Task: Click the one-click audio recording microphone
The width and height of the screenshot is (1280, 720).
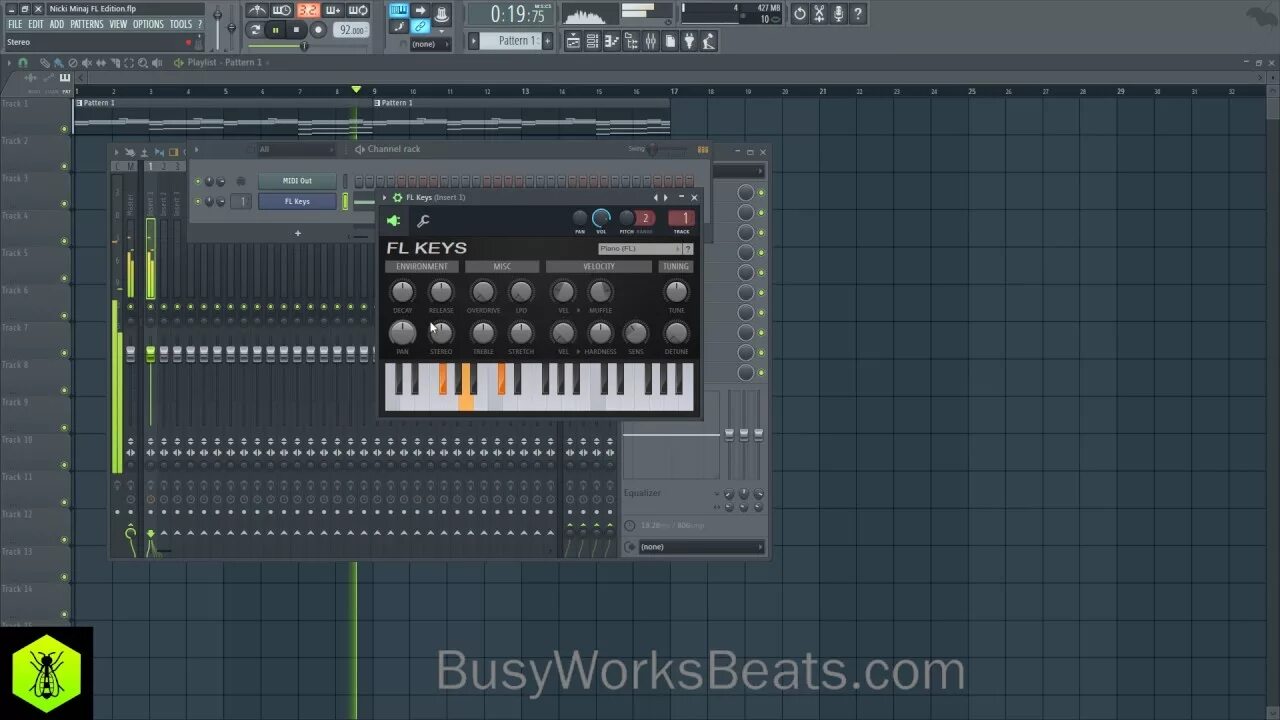Action: pyautogui.click(x=839, y=14)
